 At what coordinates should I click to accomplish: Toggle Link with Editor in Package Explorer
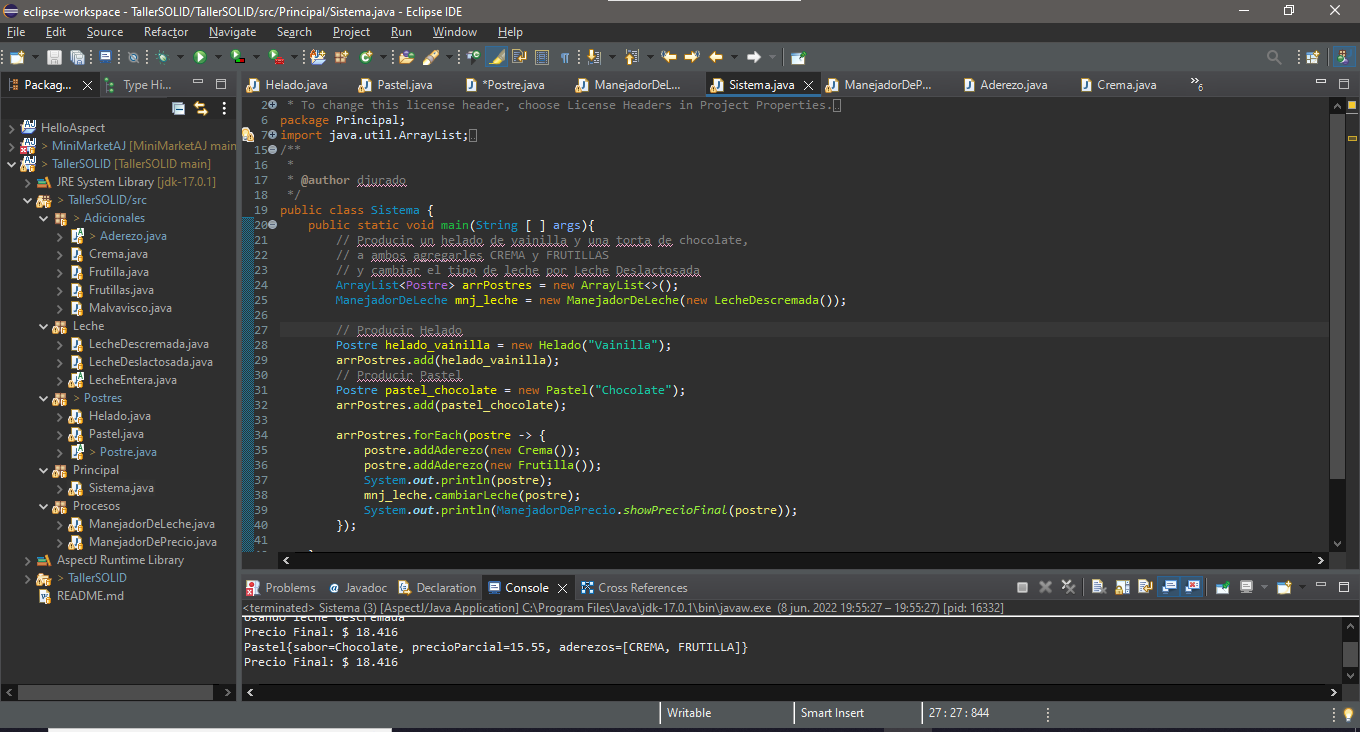(x=201, y=108)
